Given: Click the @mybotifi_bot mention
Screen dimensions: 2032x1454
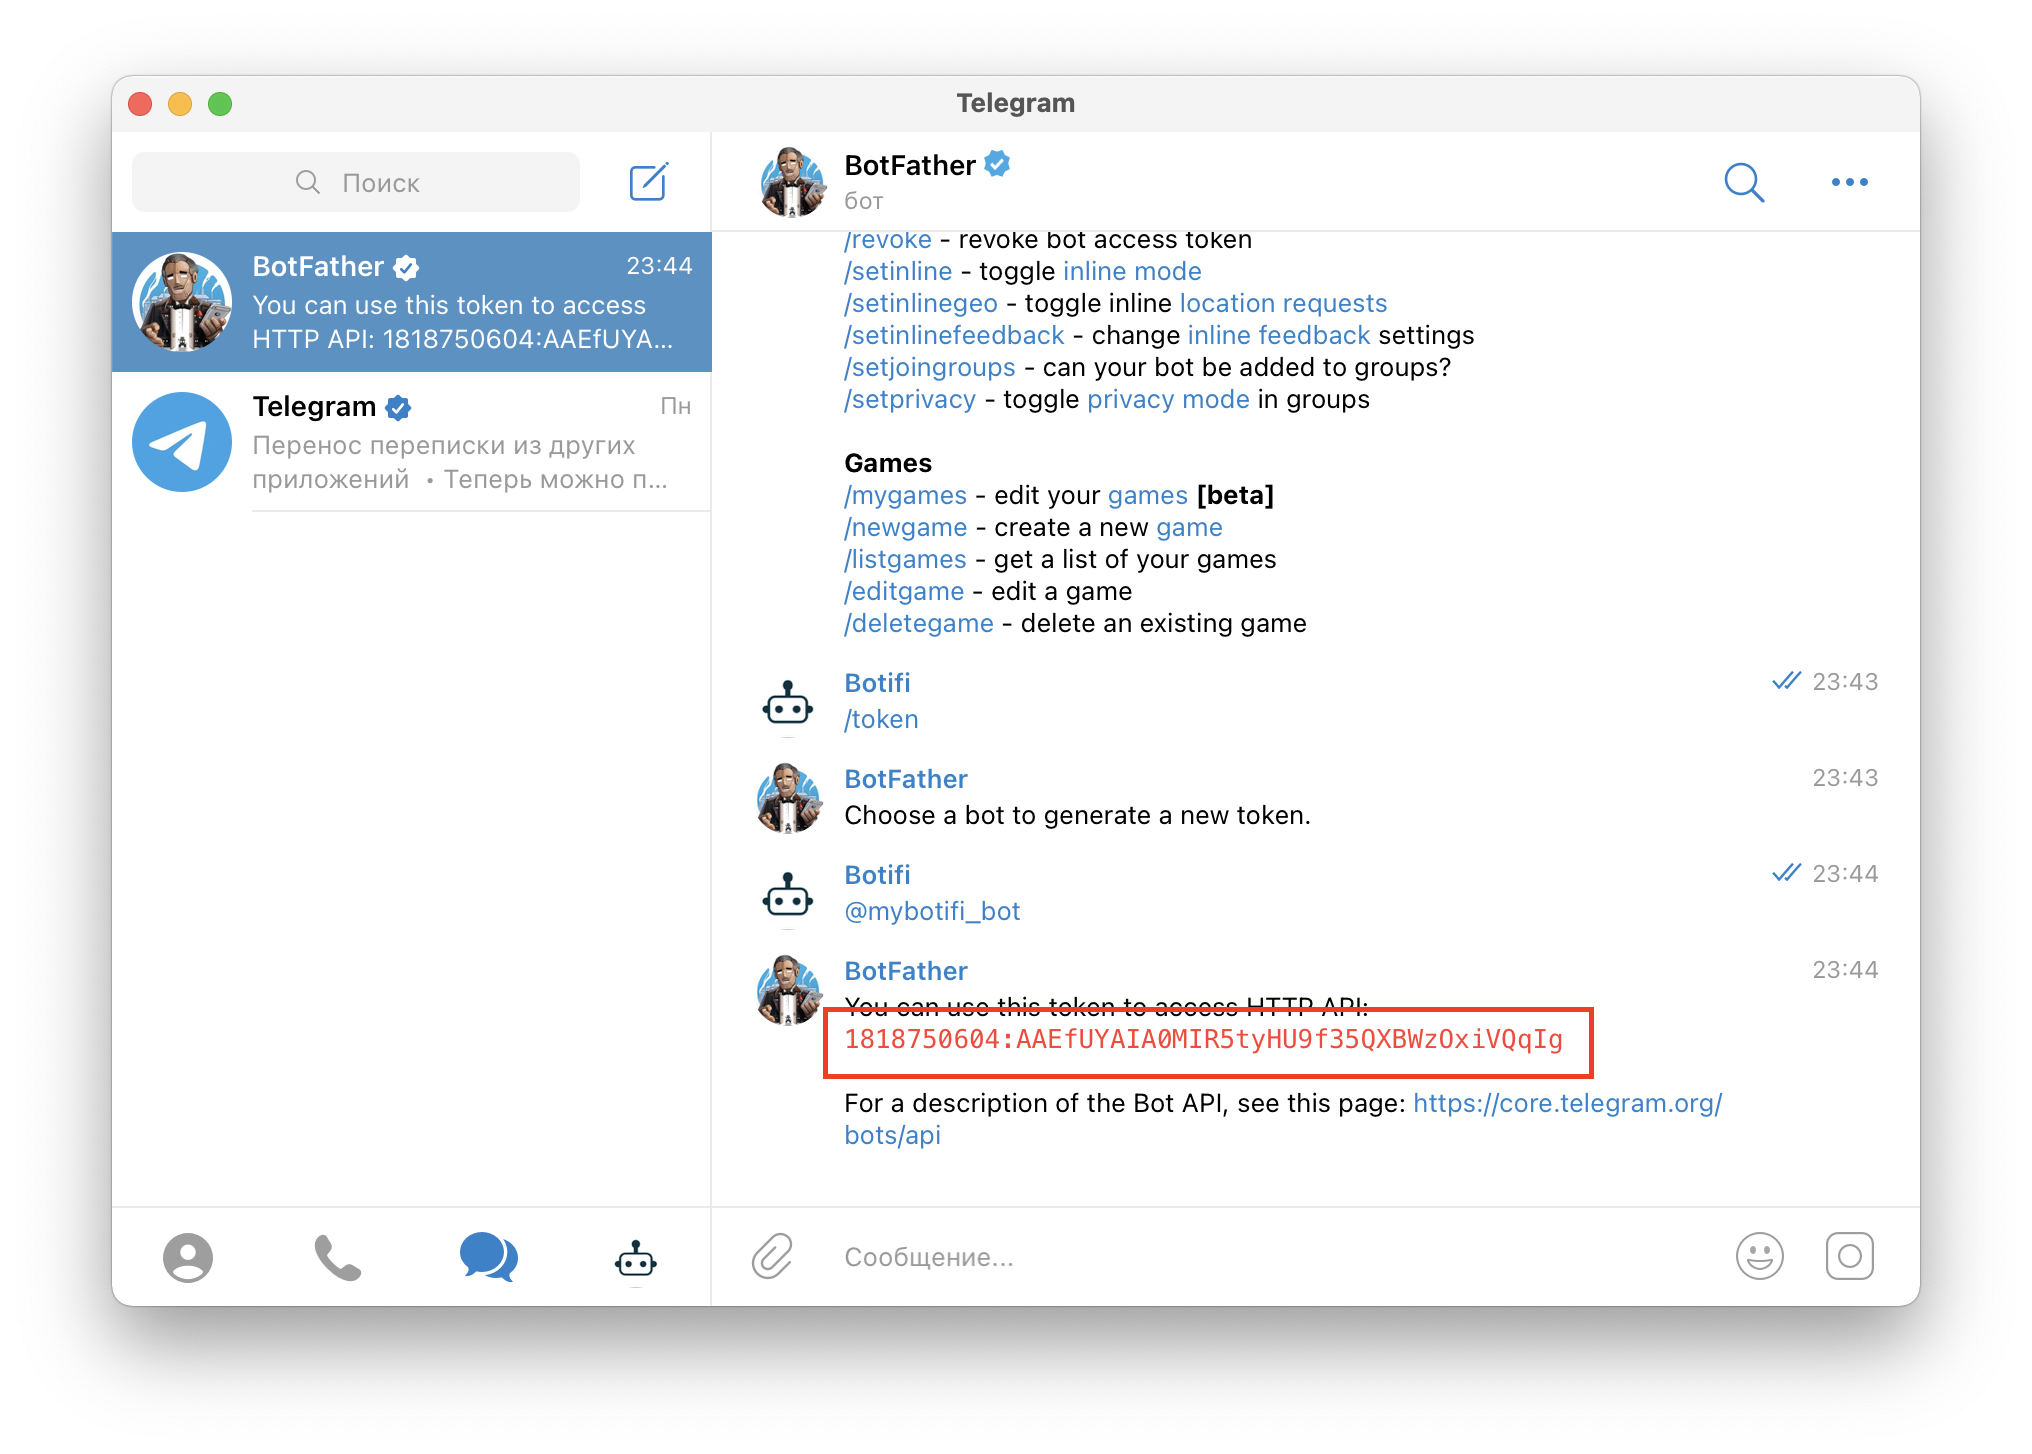Looking at the screenshot, I should coord(932,911).
